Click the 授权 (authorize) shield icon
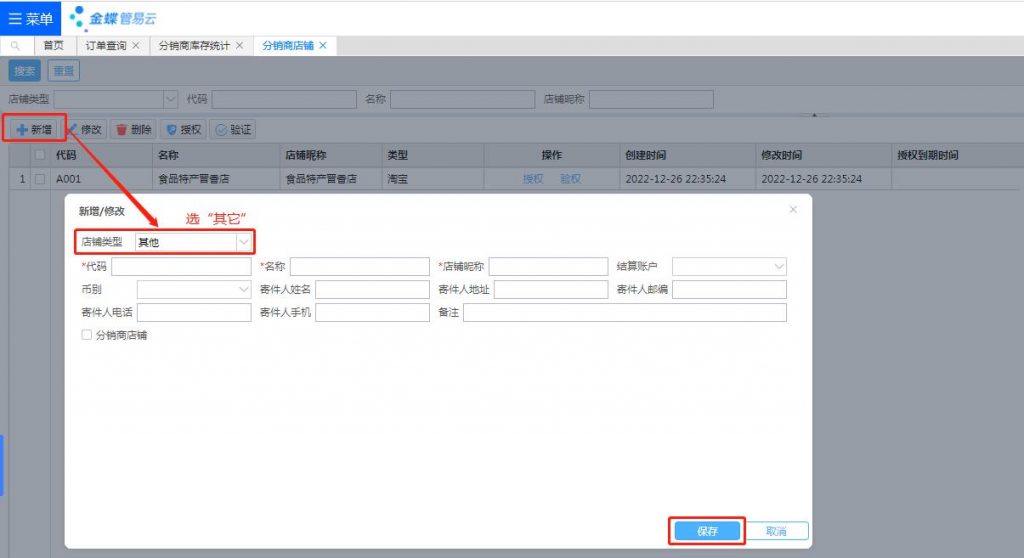1024x558 pixels. (x=171, y=130)
